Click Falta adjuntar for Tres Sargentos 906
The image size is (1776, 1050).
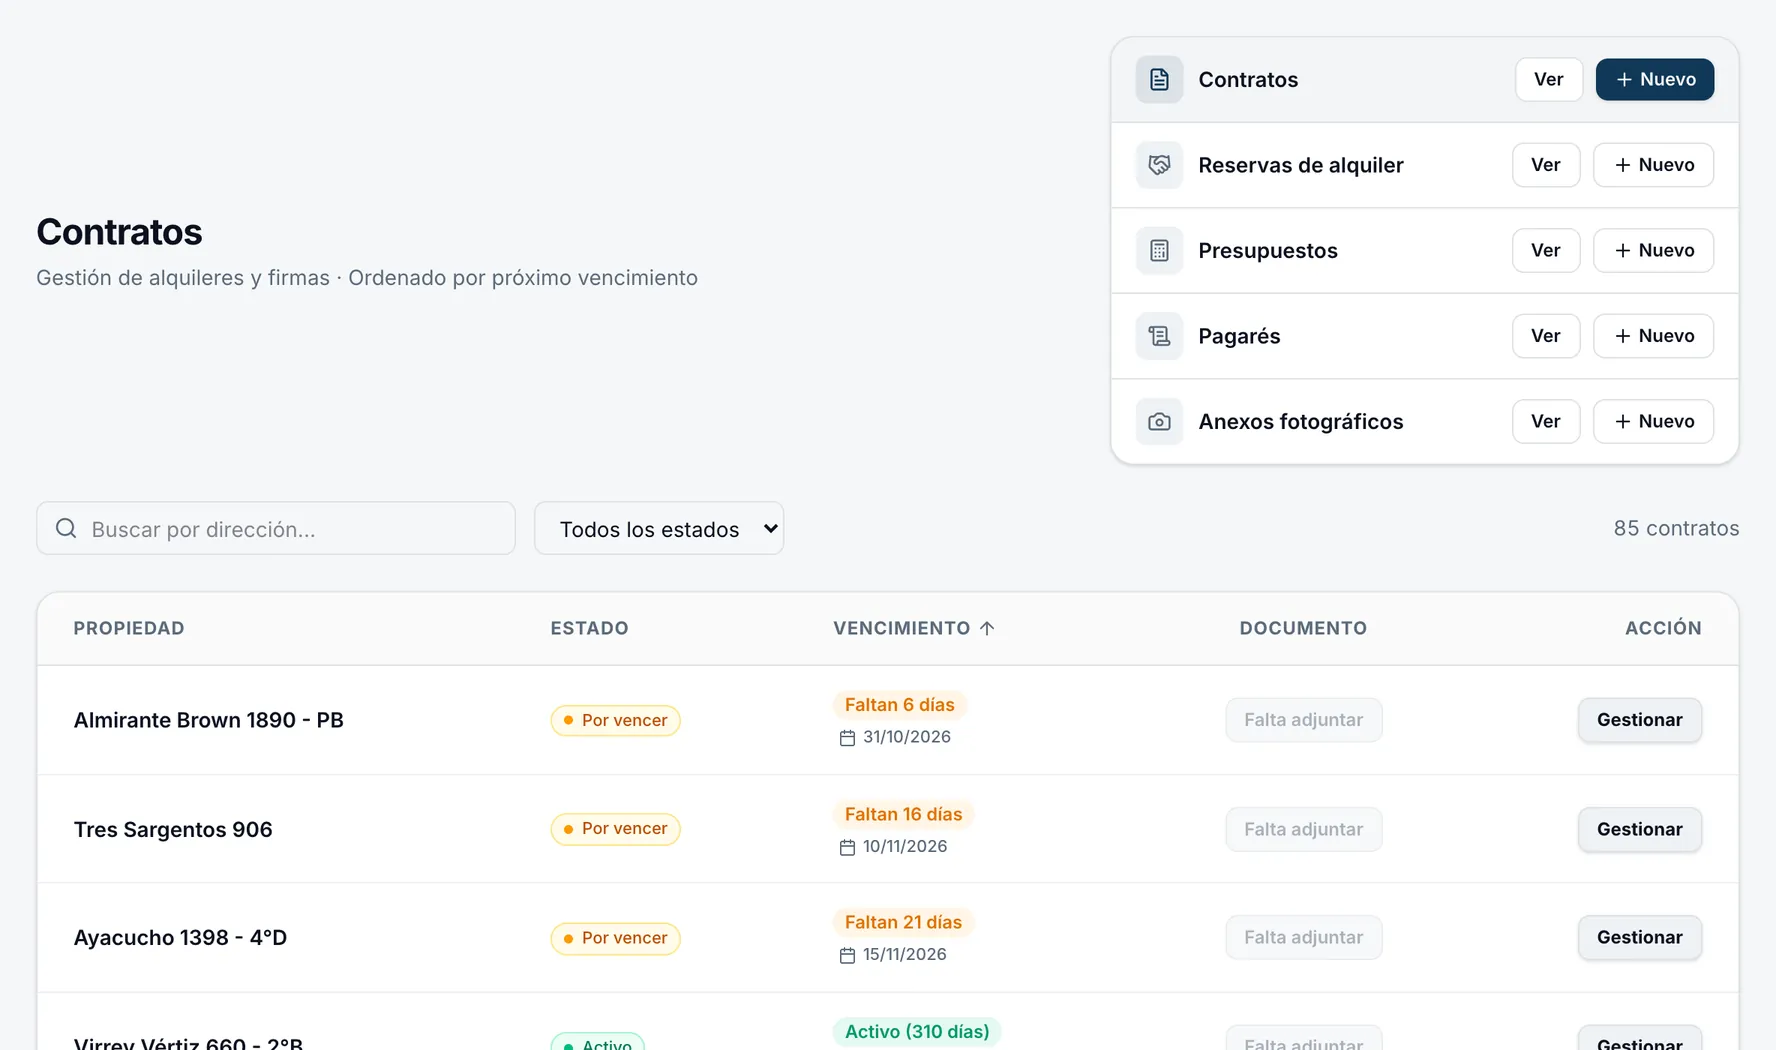click(x=1304, y=829)
